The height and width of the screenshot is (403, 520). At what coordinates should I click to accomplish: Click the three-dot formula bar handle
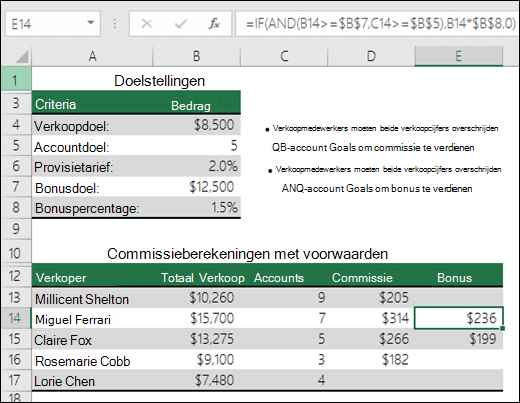coord(115,24)
